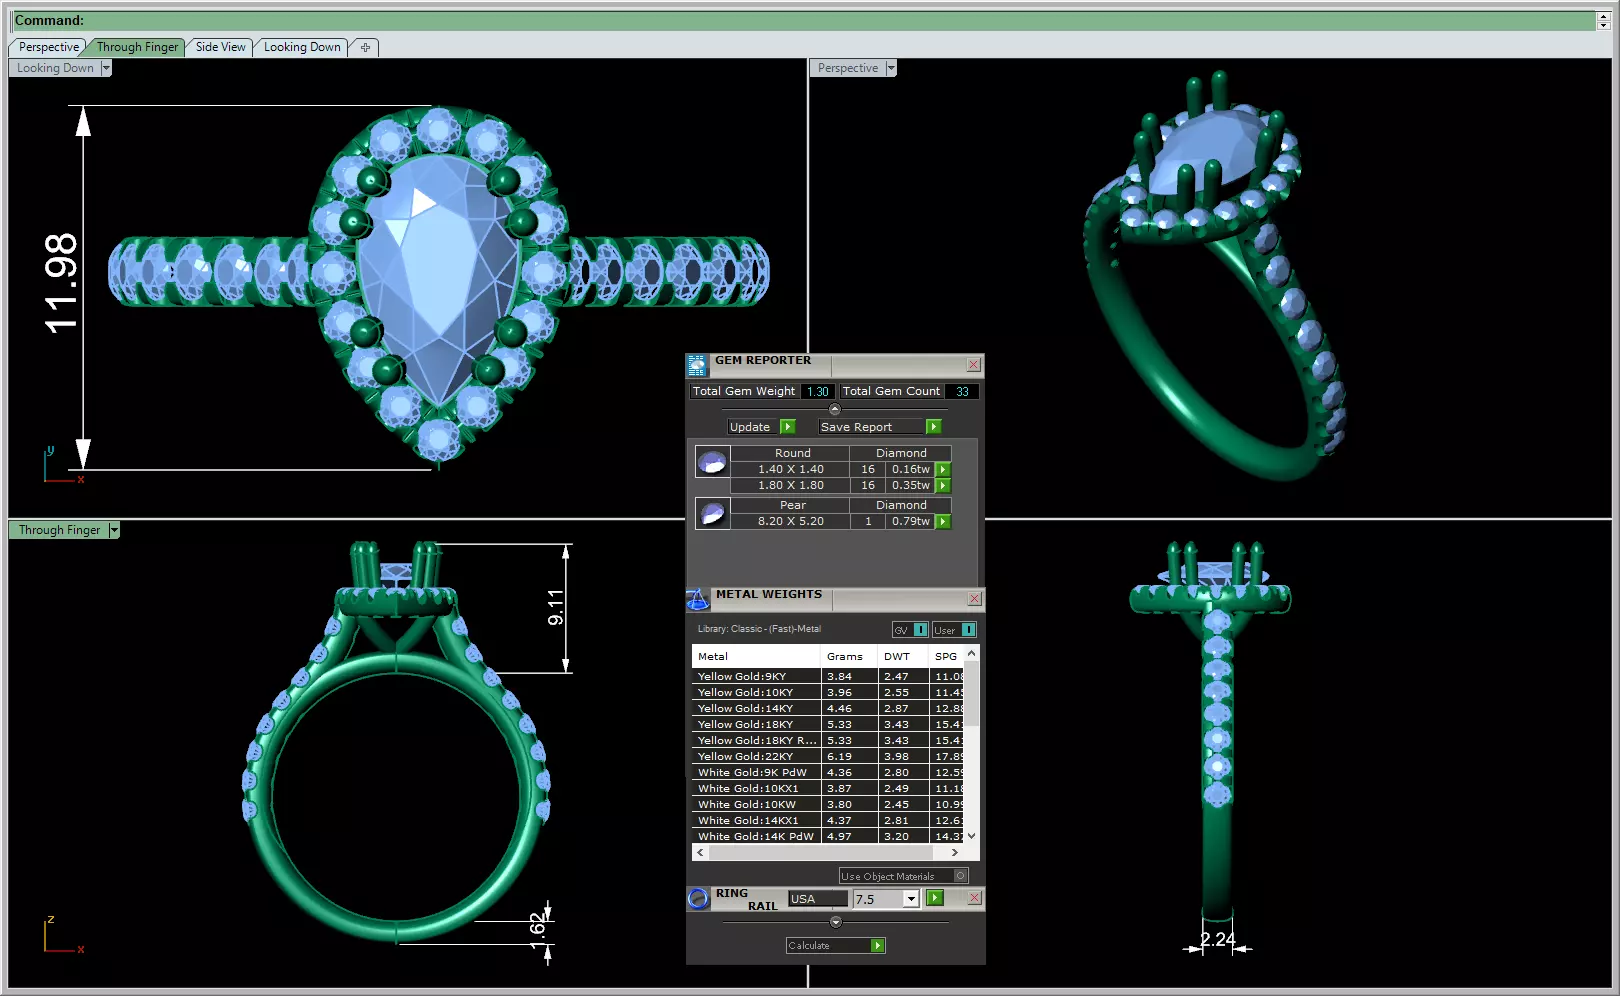Screen dimensions: 1620x996
Task: Close the Gem Reporter panel
Action: pos(974,365)
